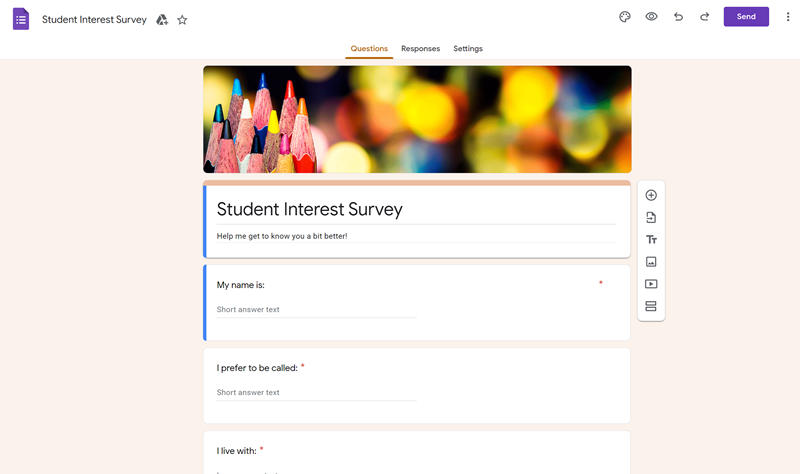800x474 pixels.
Task: Click the document name in the top bar
Action: 94,20
